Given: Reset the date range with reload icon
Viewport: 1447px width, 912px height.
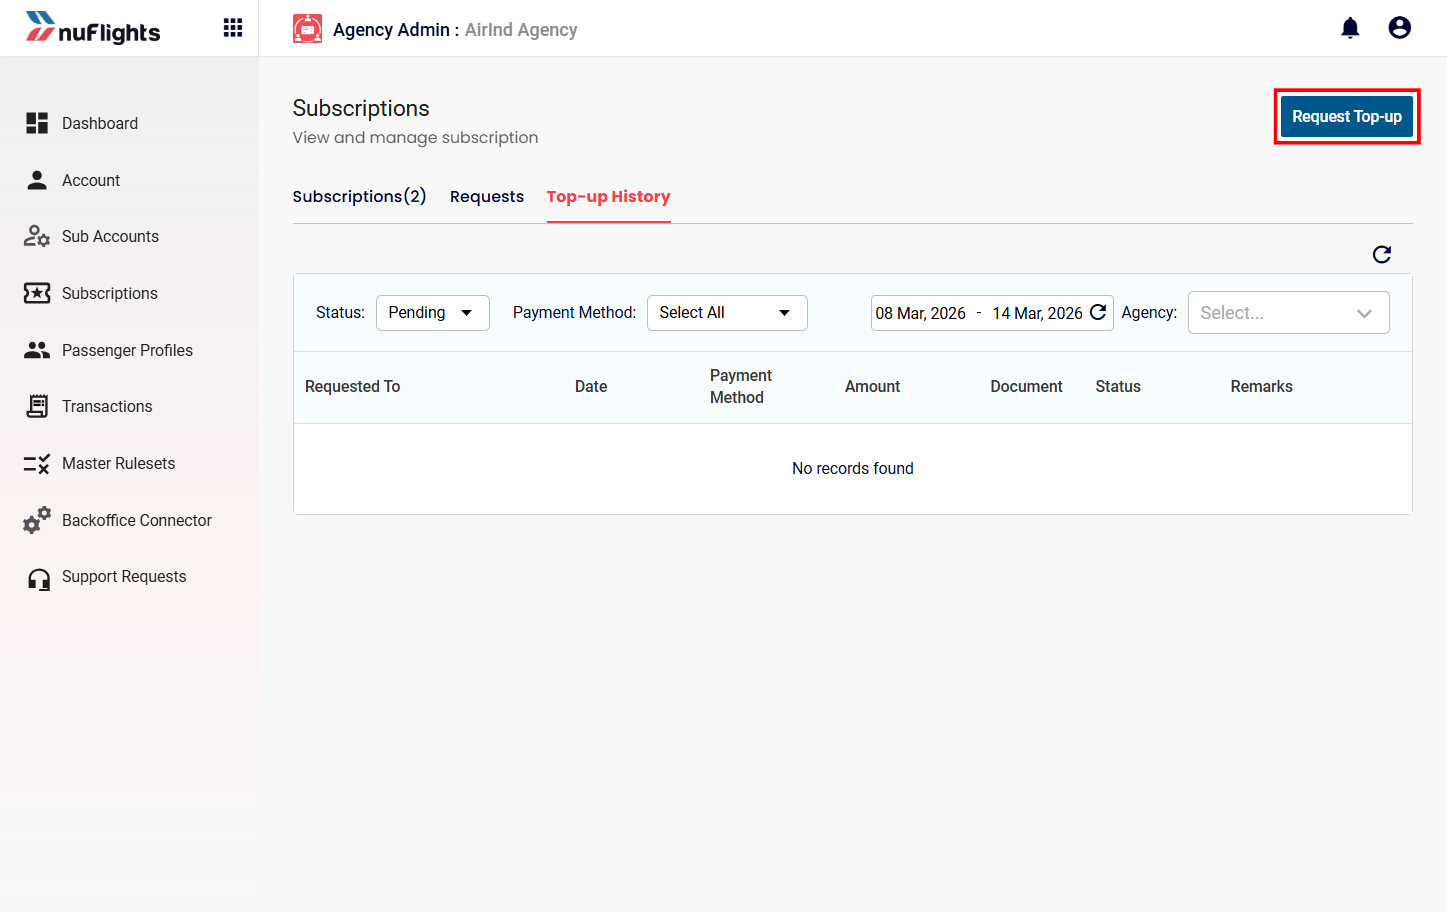Looking at the screenshot, I should point(1098,312).
